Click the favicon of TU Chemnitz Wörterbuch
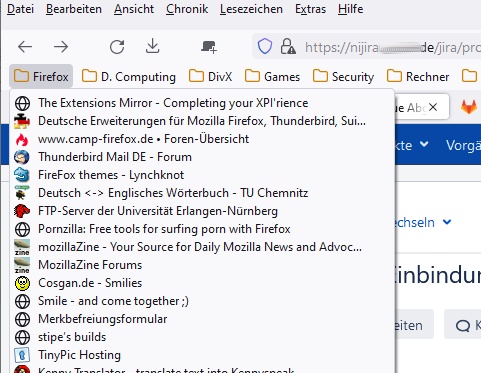This screenshot has width=481, height=373. pyautogui.click(x=22, y=193)
